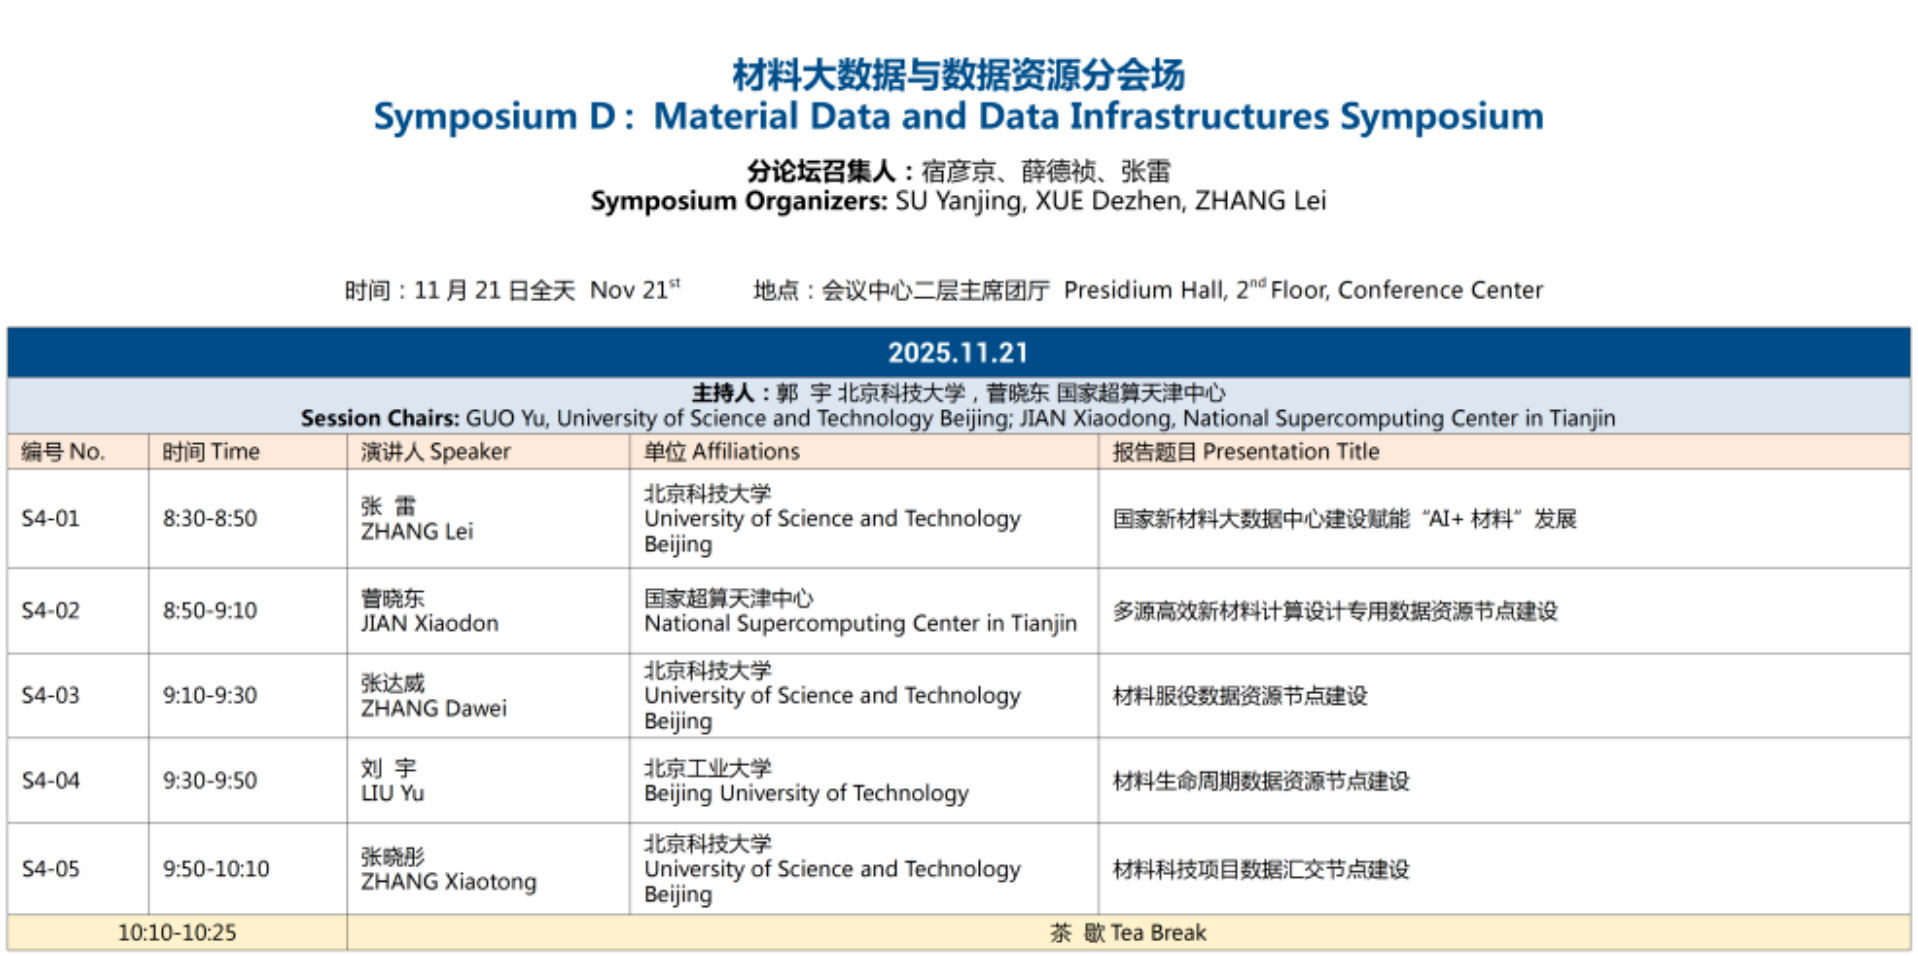Click the 单位 Affiliations column header
This screenshot has height=956, width=1918.
click(721, 452)
